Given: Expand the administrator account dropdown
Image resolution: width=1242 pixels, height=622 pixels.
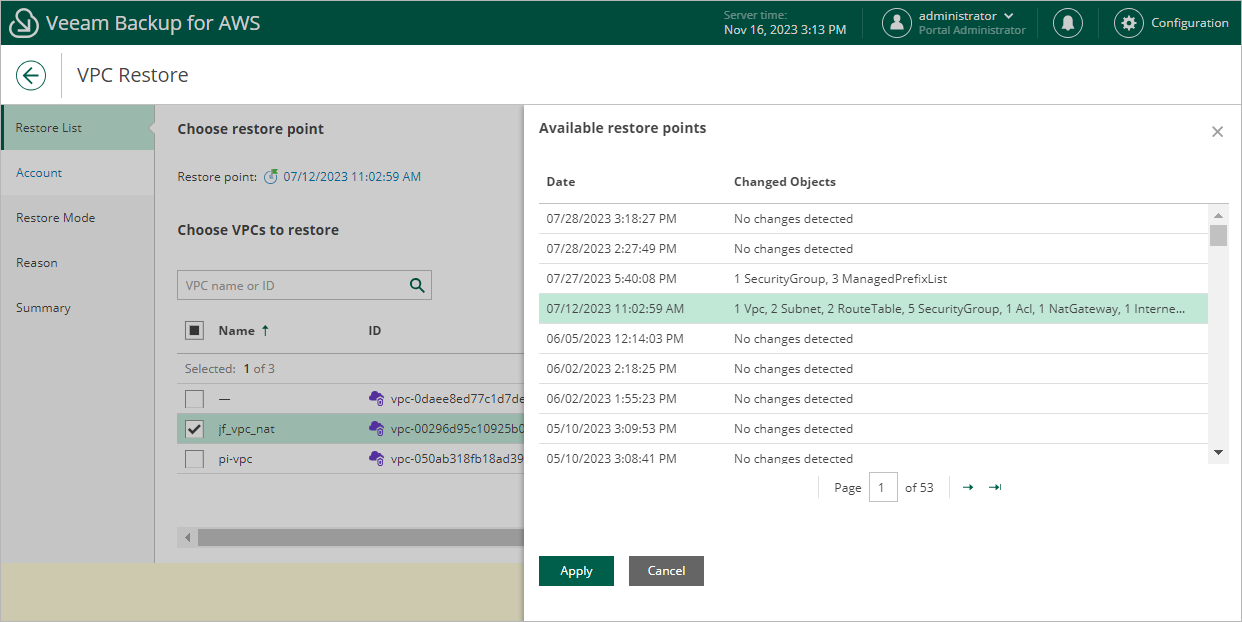Looking at the screenshot, I should (x=1008, y=16).
